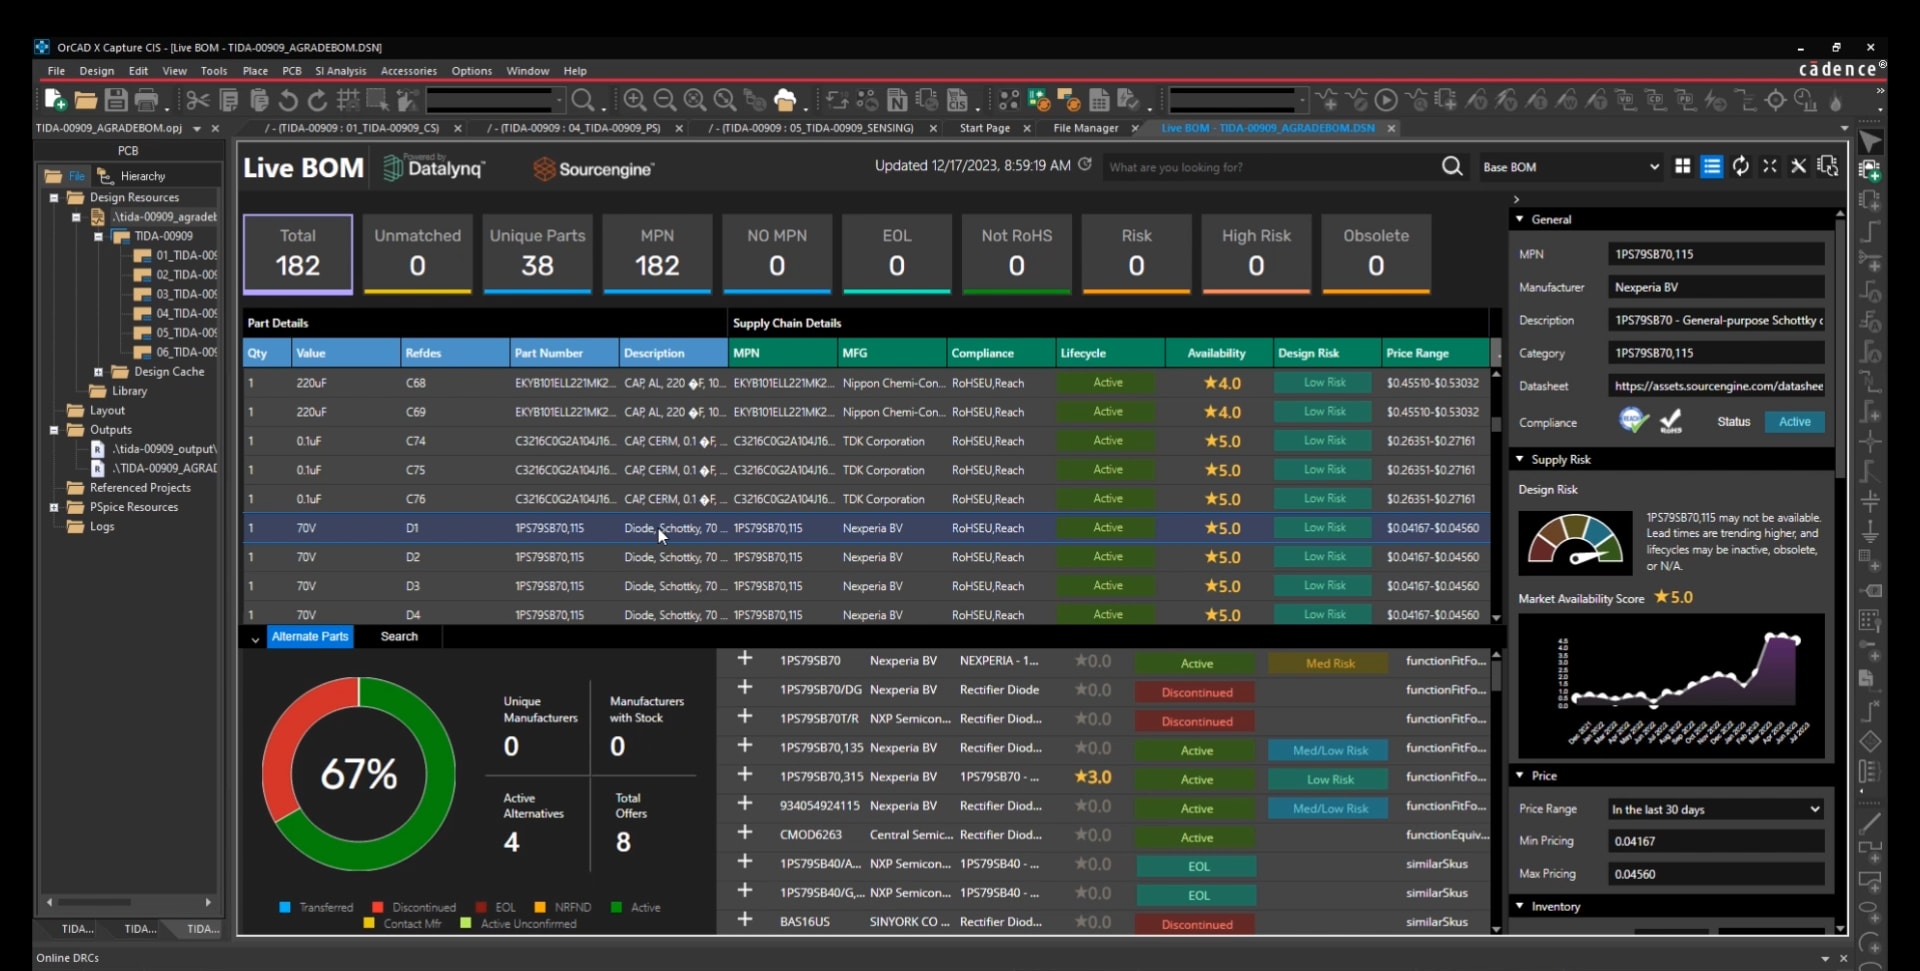Switch Live BOM to list view
The width and height of the screenshot is (1920, 971).
(1712, 166)
